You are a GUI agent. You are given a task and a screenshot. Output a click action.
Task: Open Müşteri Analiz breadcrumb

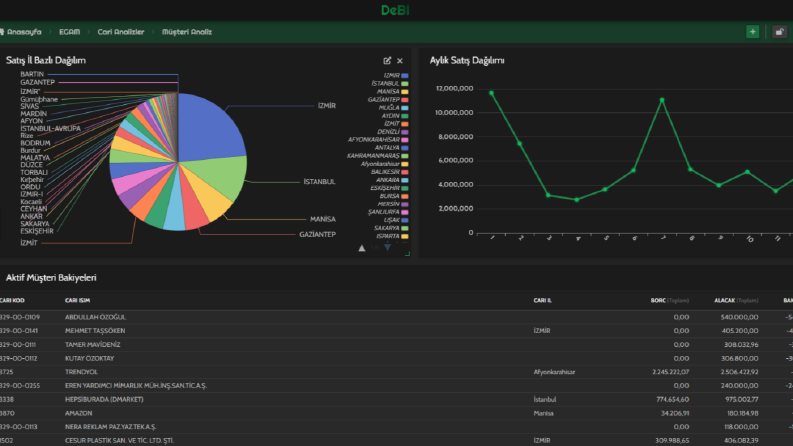(187, 32)
